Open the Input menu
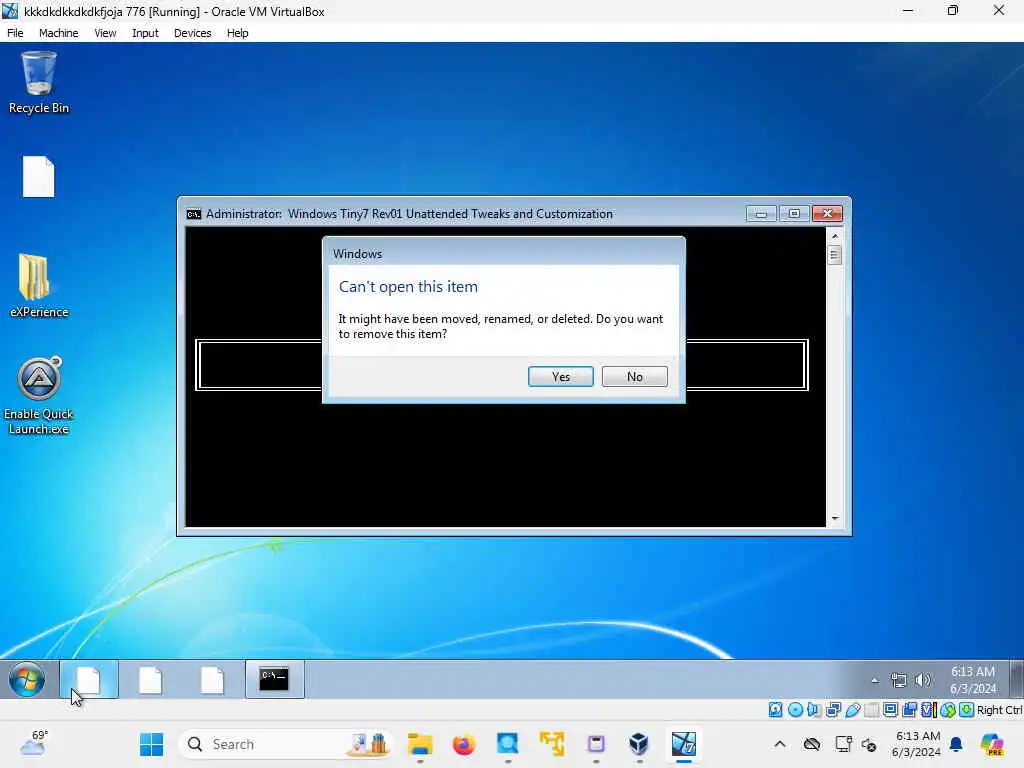The height and width of the screenshot is (768, 1024). click(145, 33)
